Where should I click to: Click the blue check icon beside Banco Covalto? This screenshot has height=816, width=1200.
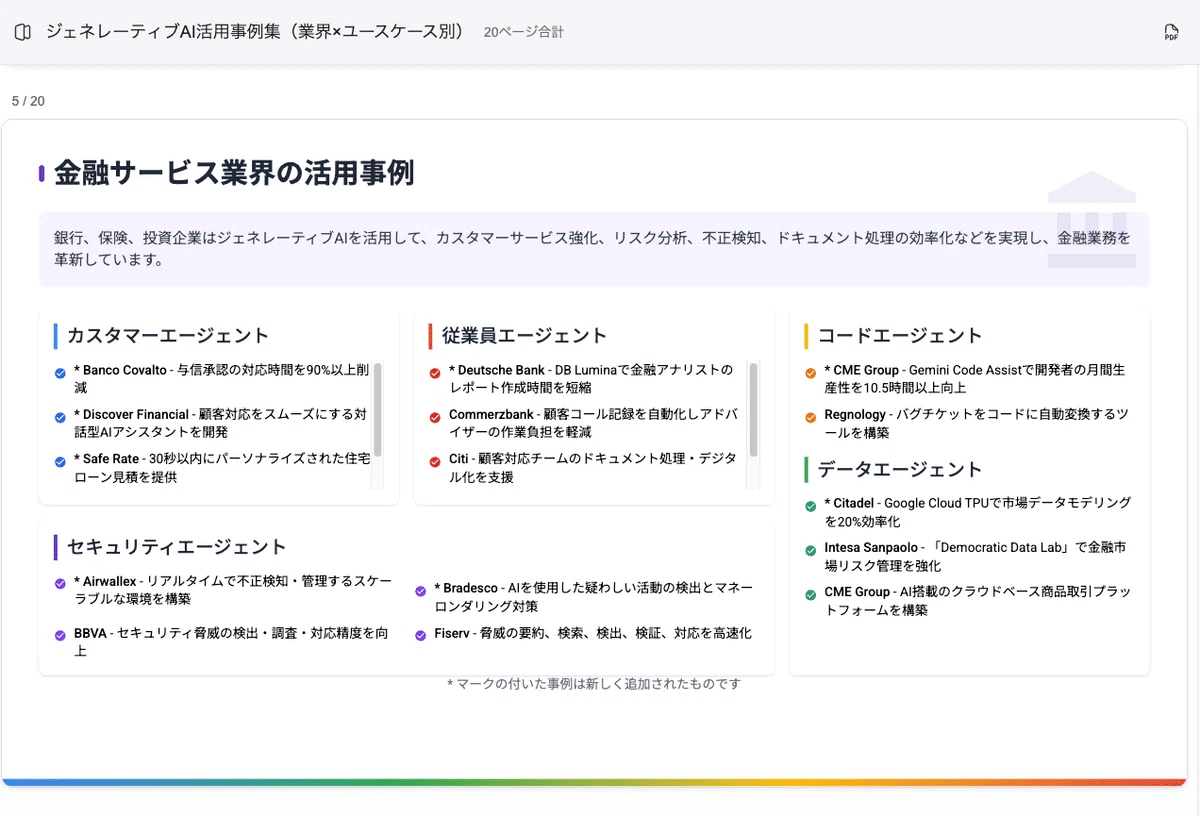pyautogui.click(x=60, y=374)
